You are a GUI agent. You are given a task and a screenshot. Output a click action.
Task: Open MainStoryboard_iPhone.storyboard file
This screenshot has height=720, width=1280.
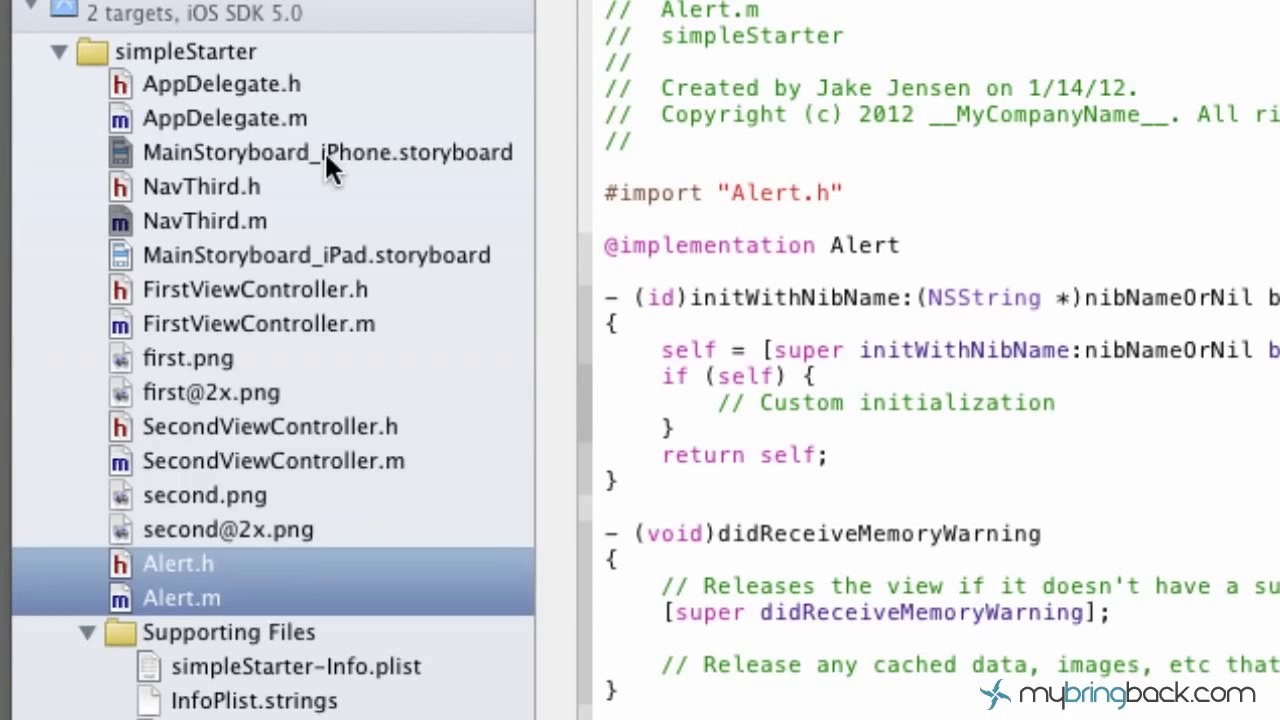pos(327,153)
